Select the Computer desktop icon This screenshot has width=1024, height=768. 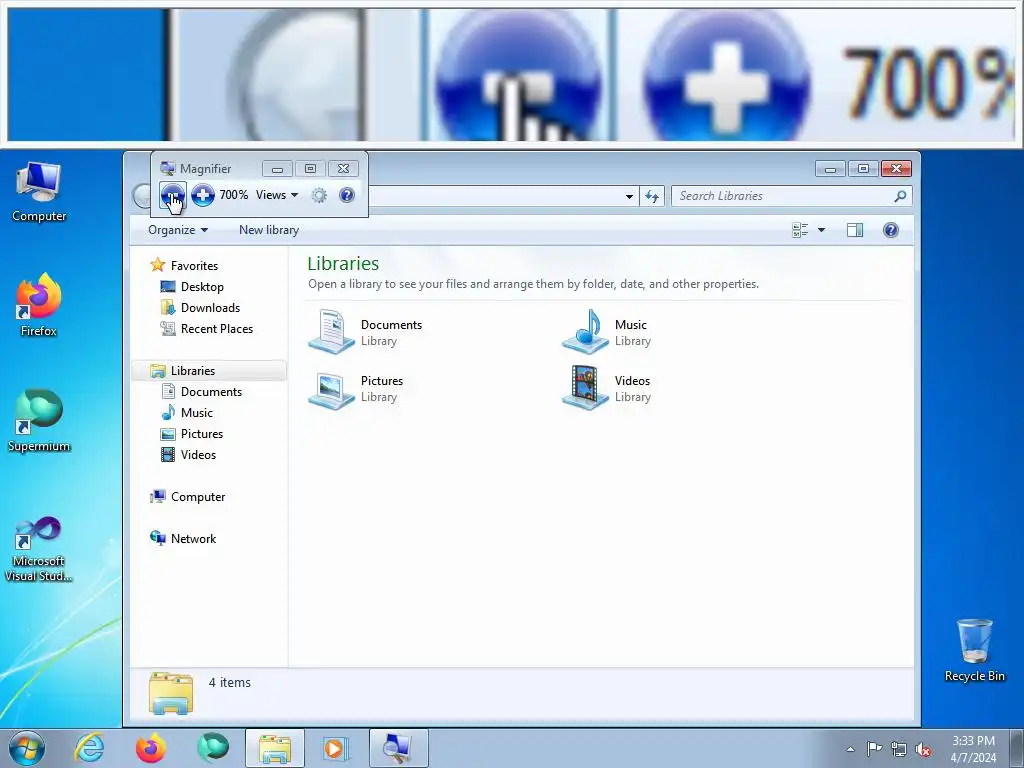coord(39,192)
